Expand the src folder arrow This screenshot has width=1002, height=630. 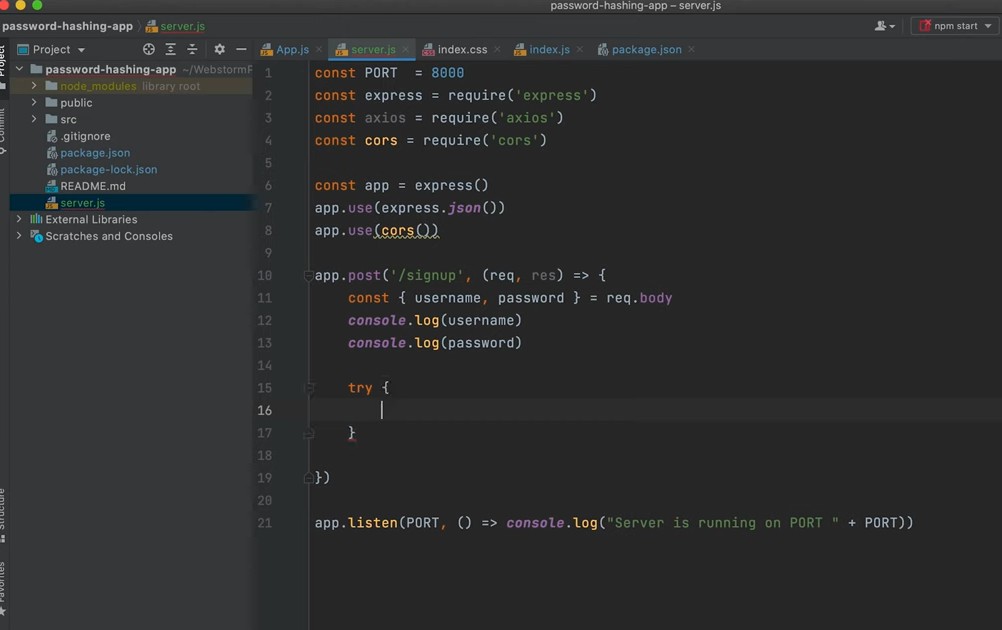(x=34, y=119)
